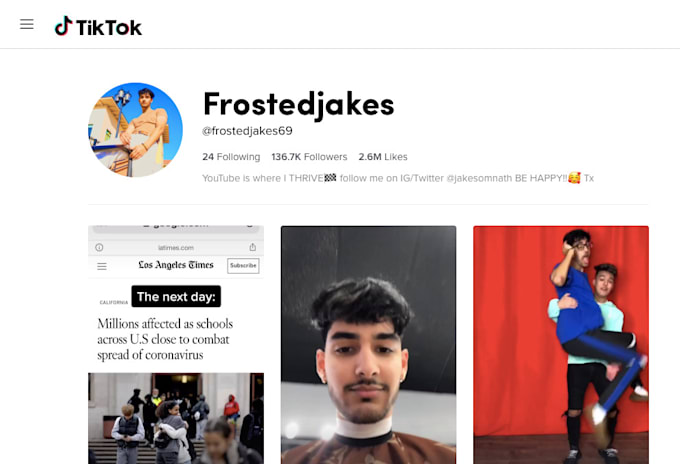The height and width of the screenshot is (464, 680).
Task: Open the Frostedjakes profile avatar
Action: point(135,130)
